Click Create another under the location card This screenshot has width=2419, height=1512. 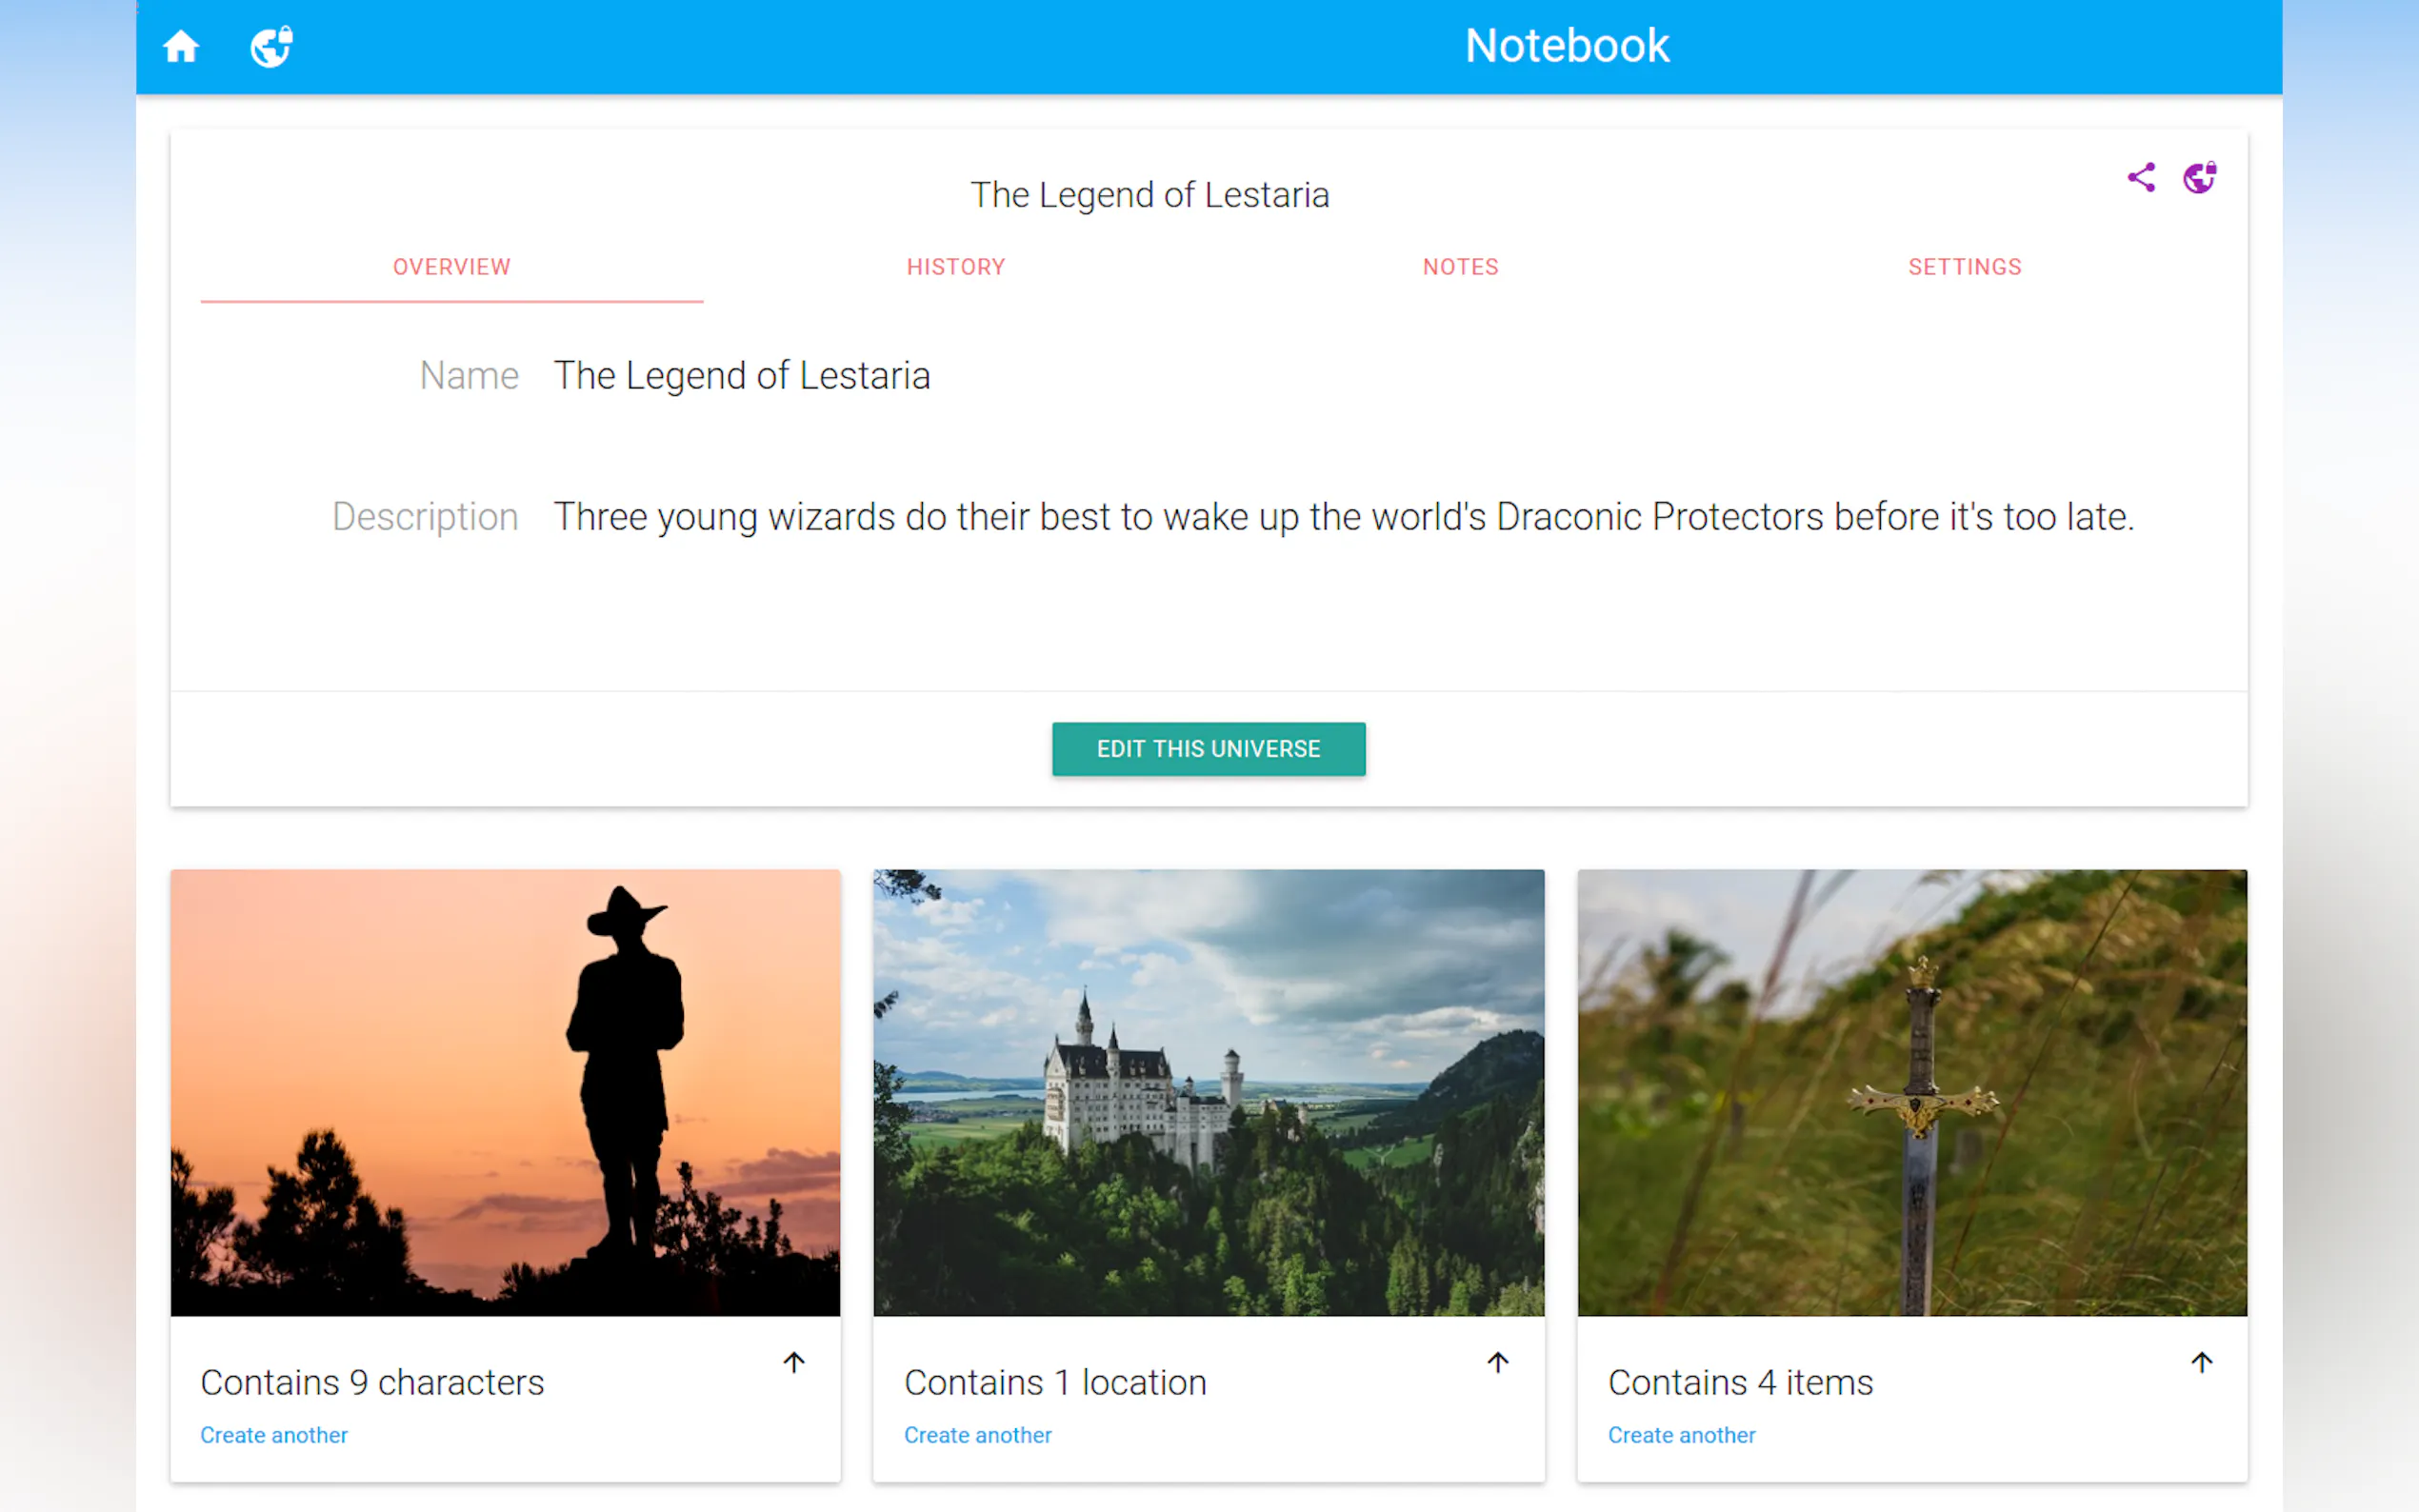pyautogui.click(x=978, y=1434)
